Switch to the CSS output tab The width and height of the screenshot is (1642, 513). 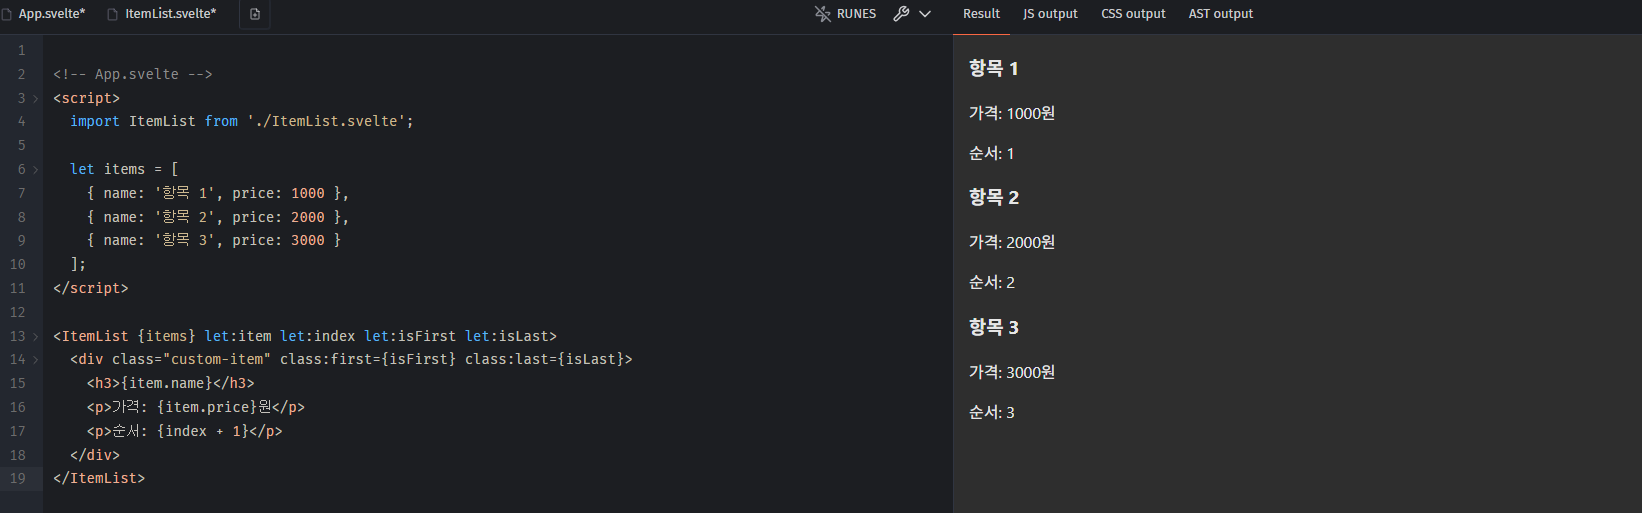coord(1133,14)
